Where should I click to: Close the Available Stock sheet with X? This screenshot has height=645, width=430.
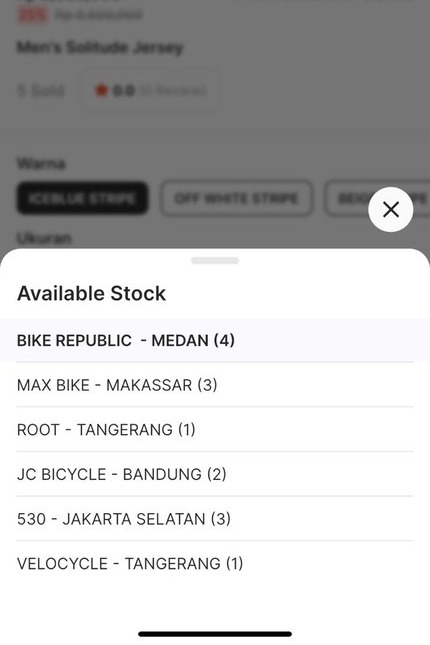(390, 209)
